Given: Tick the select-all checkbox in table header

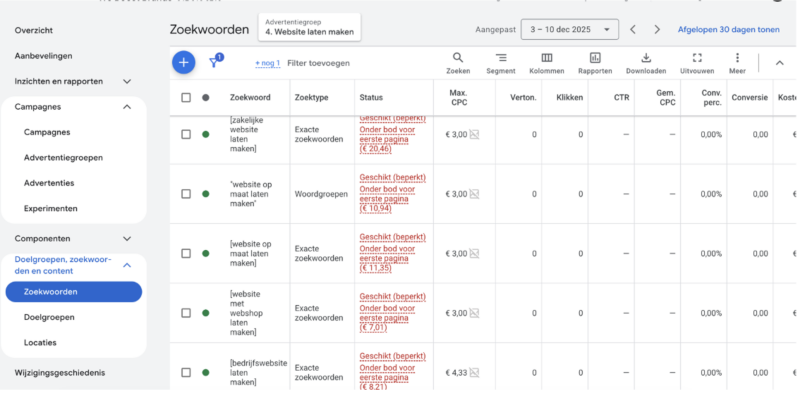Looking at the screenshot, I should pyautogui.click(x=186, y=97).
